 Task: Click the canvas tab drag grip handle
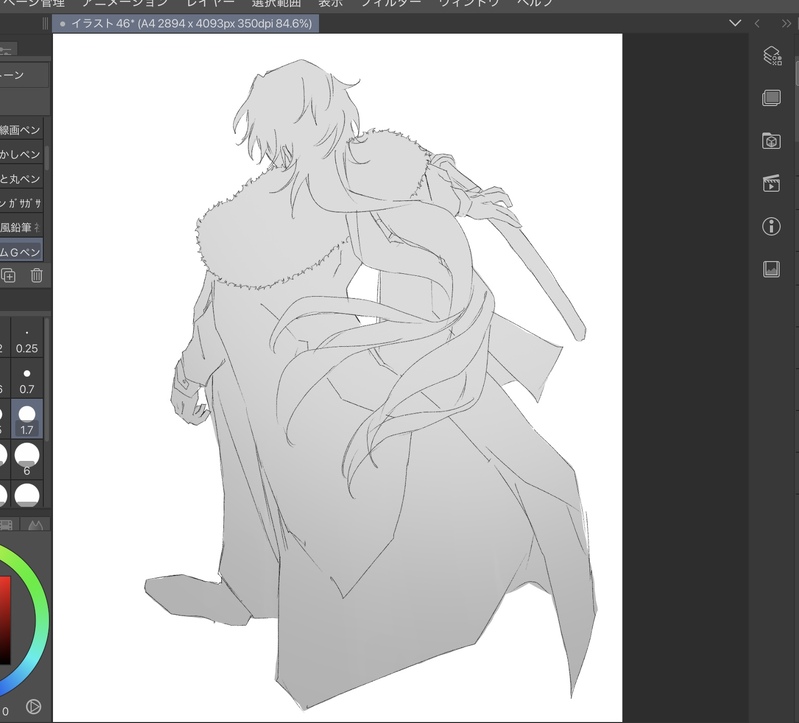45,23
